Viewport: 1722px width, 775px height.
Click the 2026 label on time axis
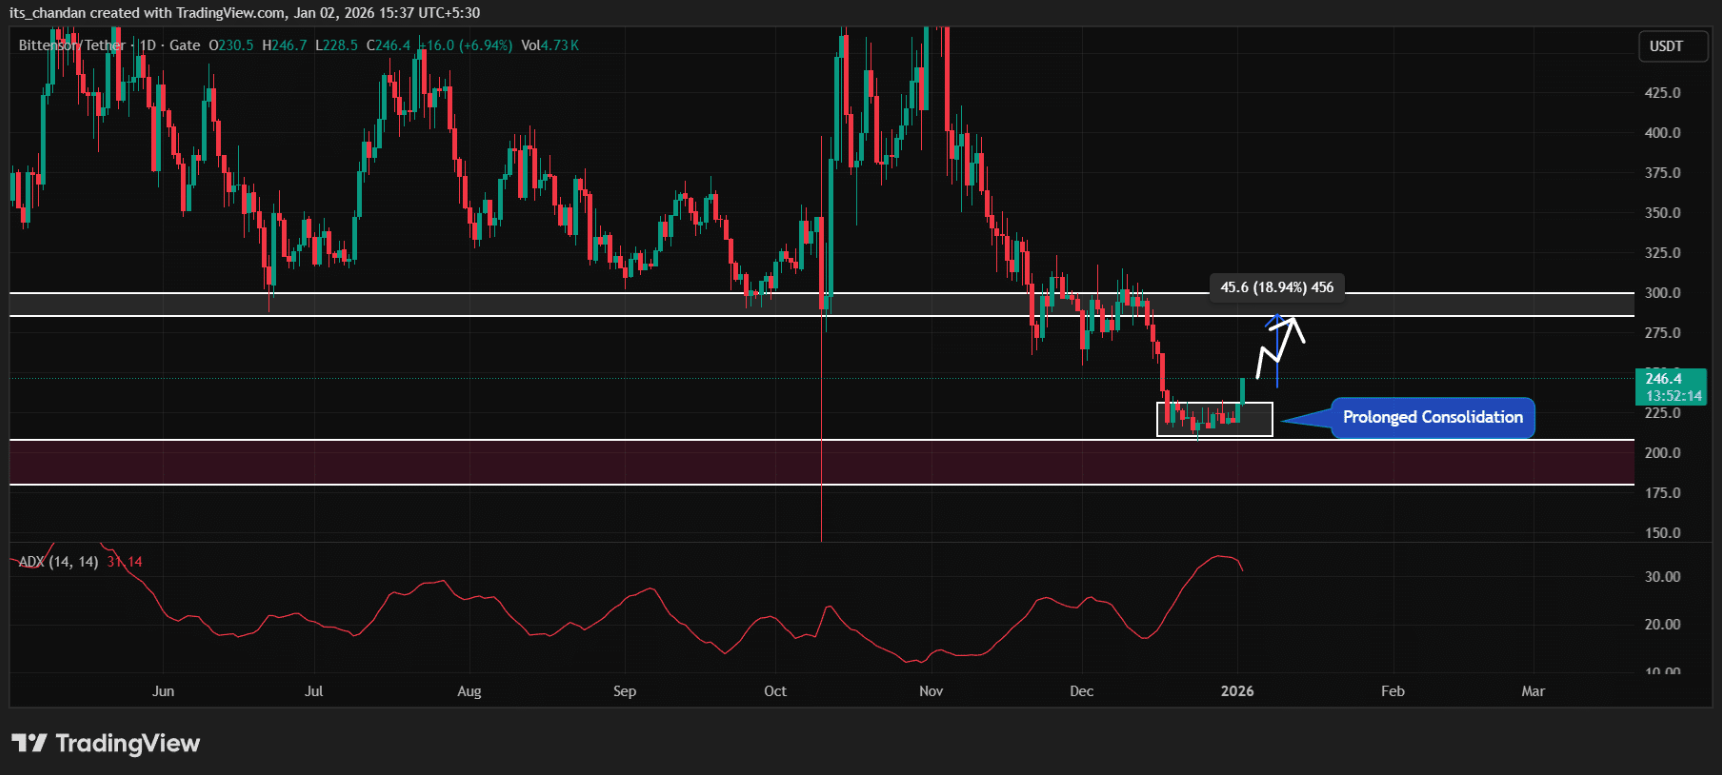coord(1237,691)
